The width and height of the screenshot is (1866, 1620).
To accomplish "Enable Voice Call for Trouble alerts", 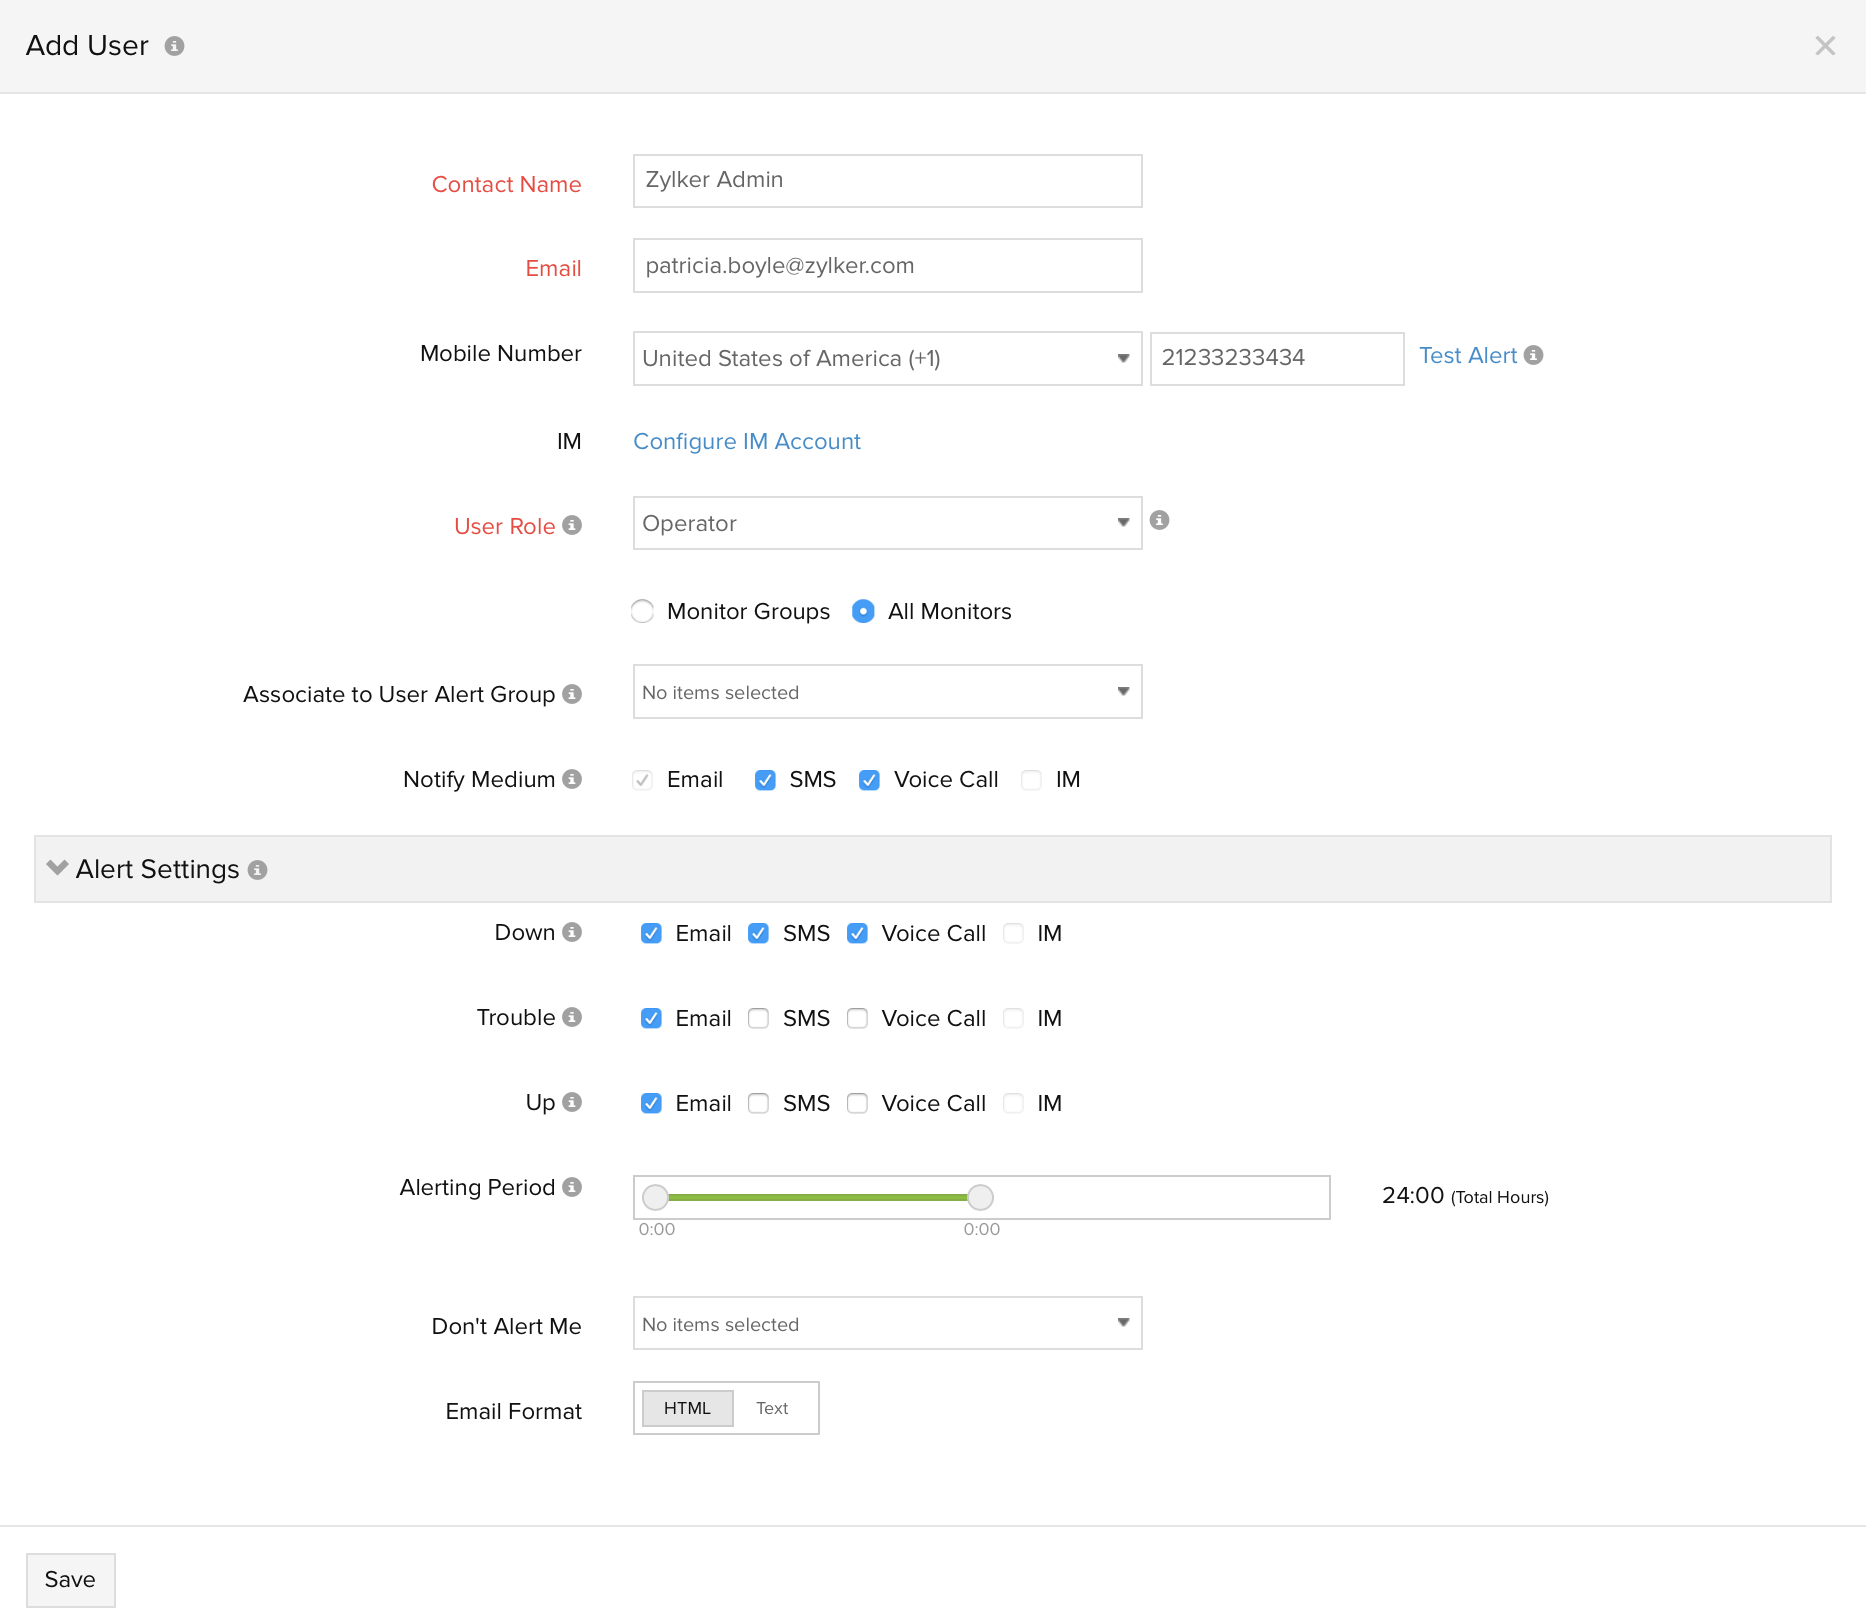I will (857, 1018).
